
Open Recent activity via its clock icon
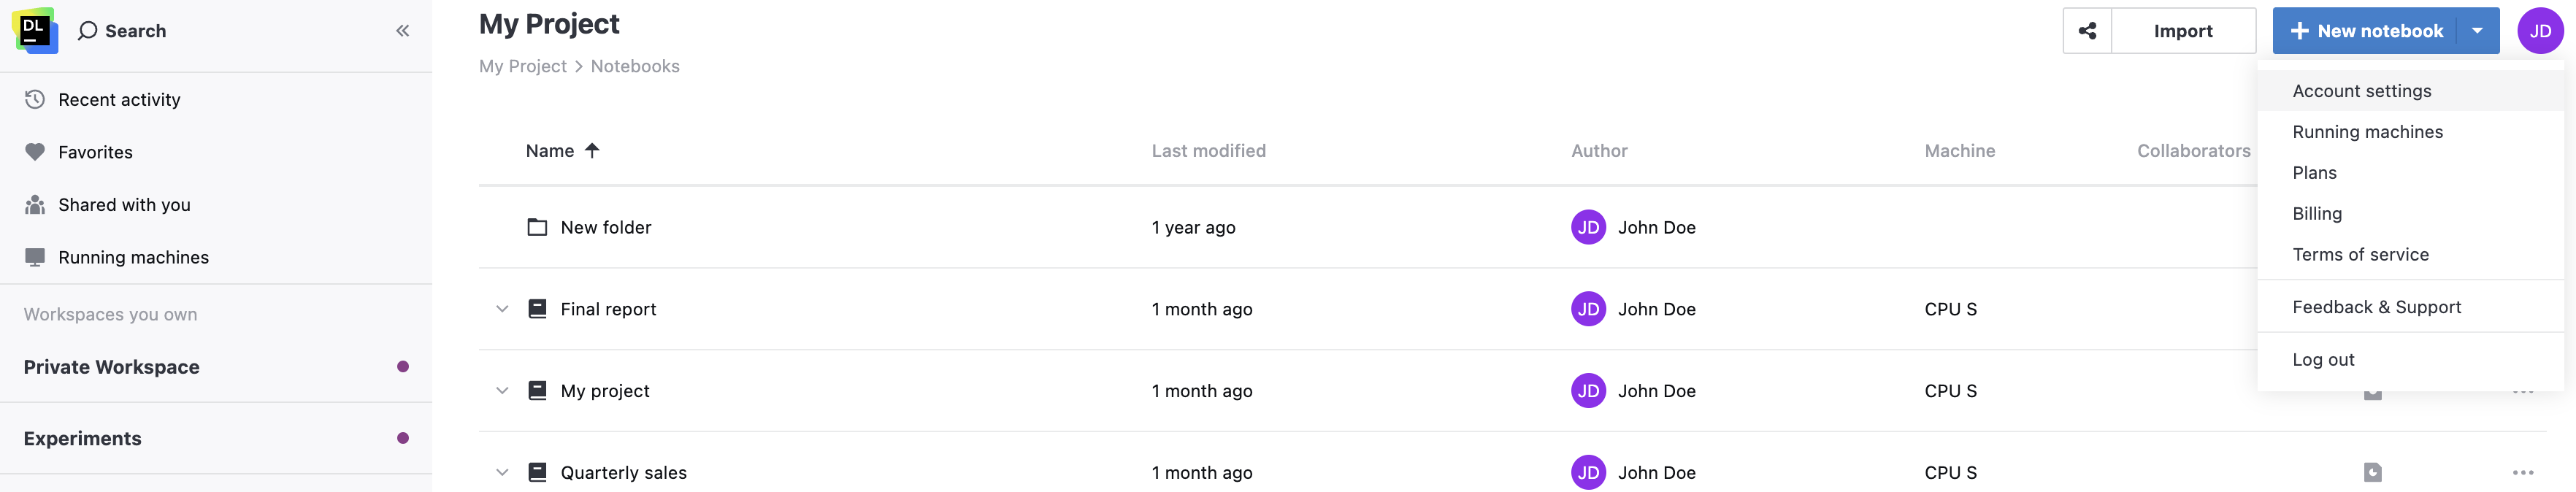pos(34,99)
